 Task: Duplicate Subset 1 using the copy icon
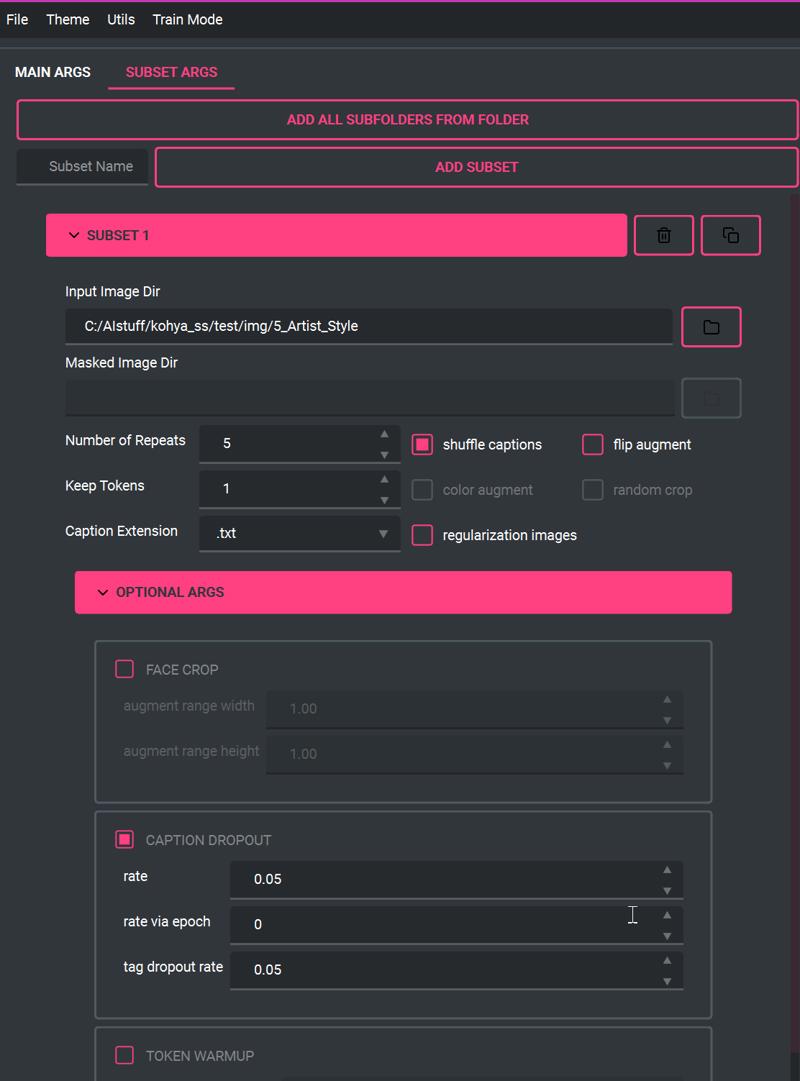click(730, 235)
